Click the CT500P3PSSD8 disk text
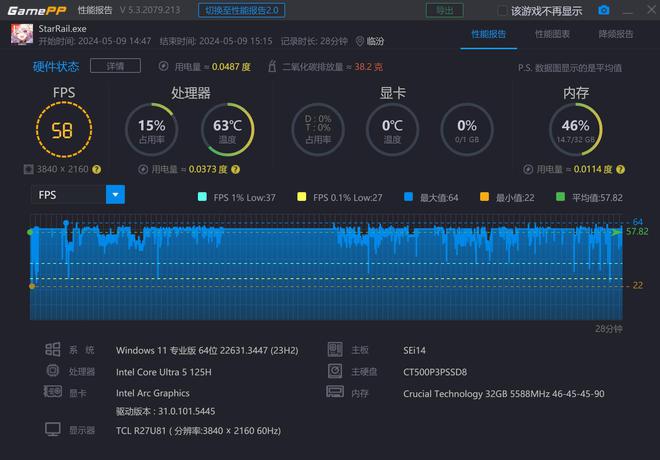660x460 pixels. (x=435, y=372)
